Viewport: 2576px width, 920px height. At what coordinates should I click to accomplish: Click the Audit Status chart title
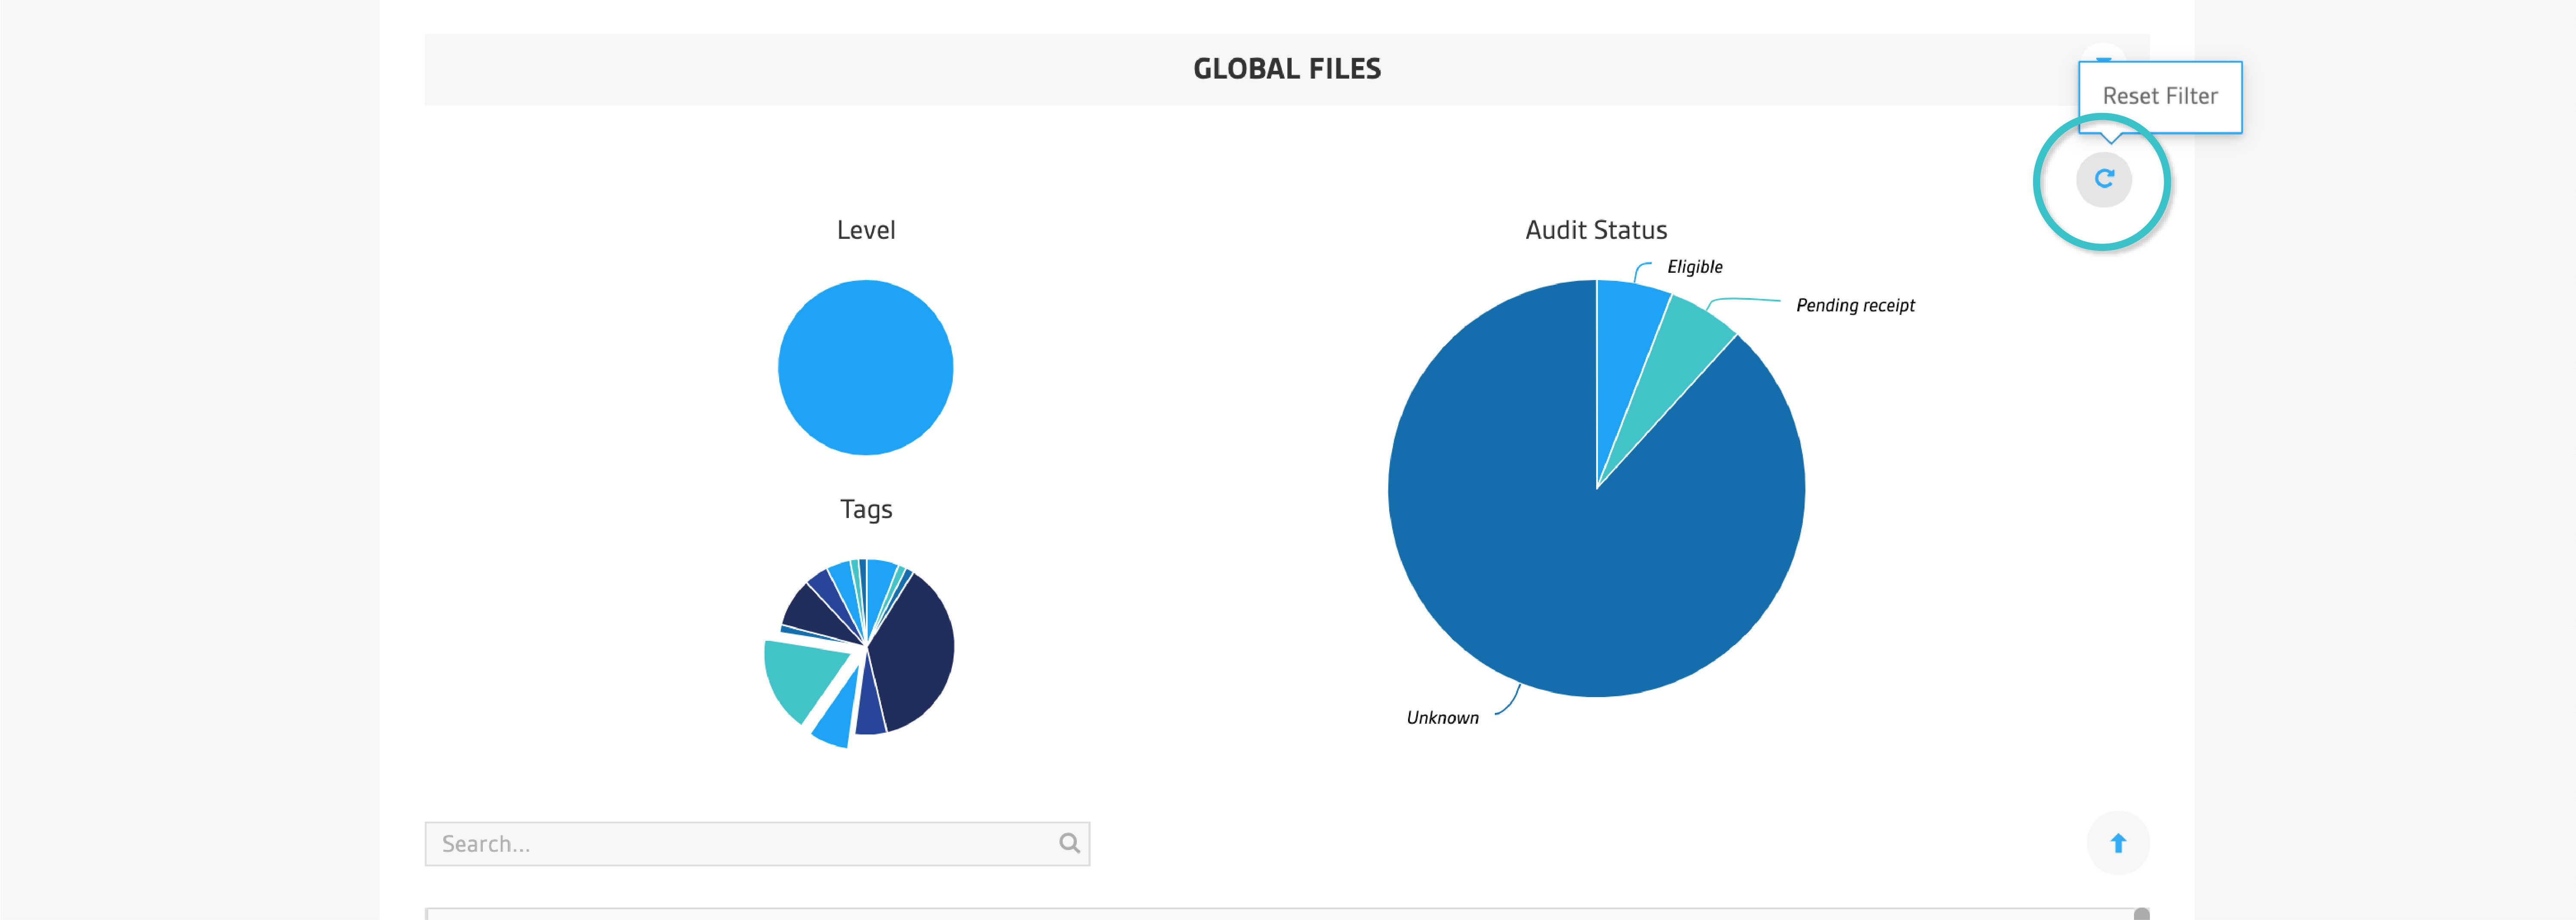1596,230
